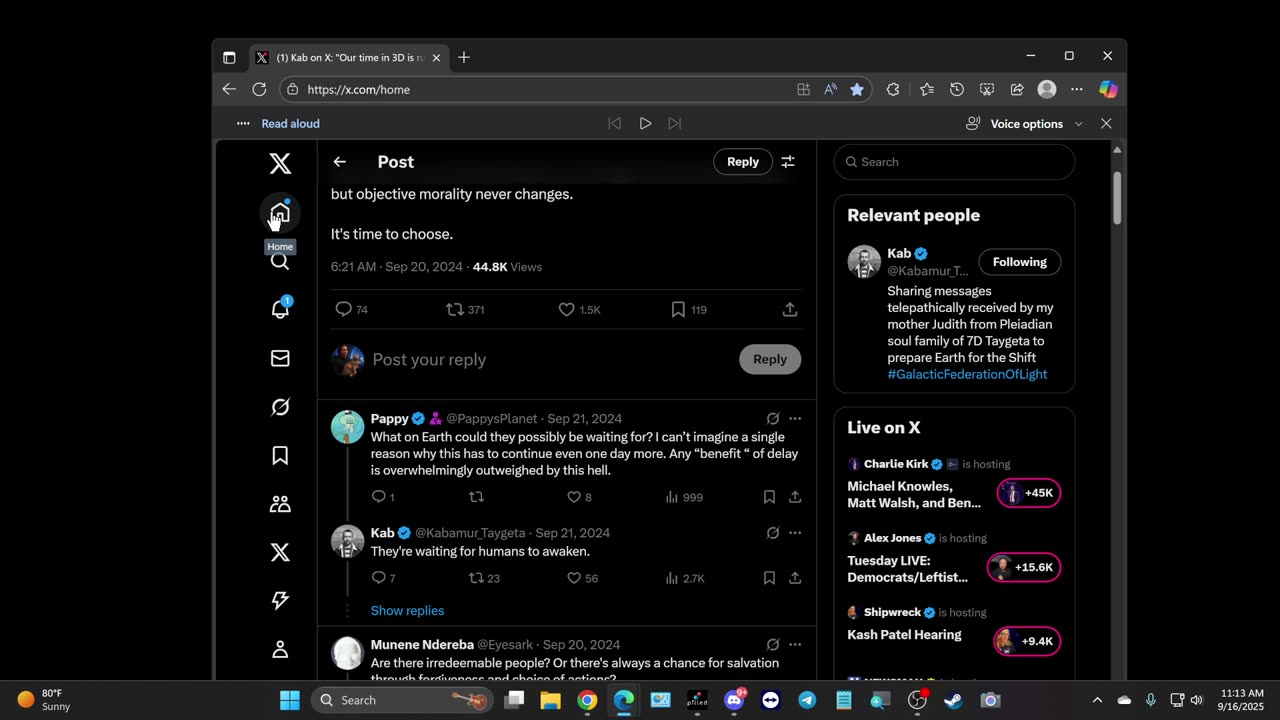Viewport: 1280px width, 720px height.
Task: View analytics for Pappy's 999 views
Action: pos(684,497)
